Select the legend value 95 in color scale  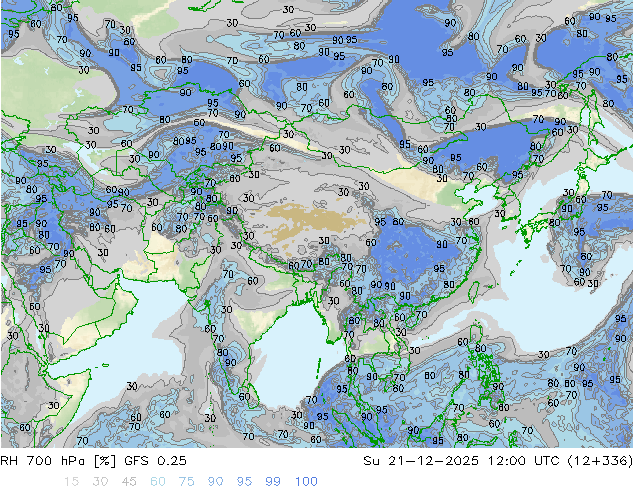pos(244,482)
